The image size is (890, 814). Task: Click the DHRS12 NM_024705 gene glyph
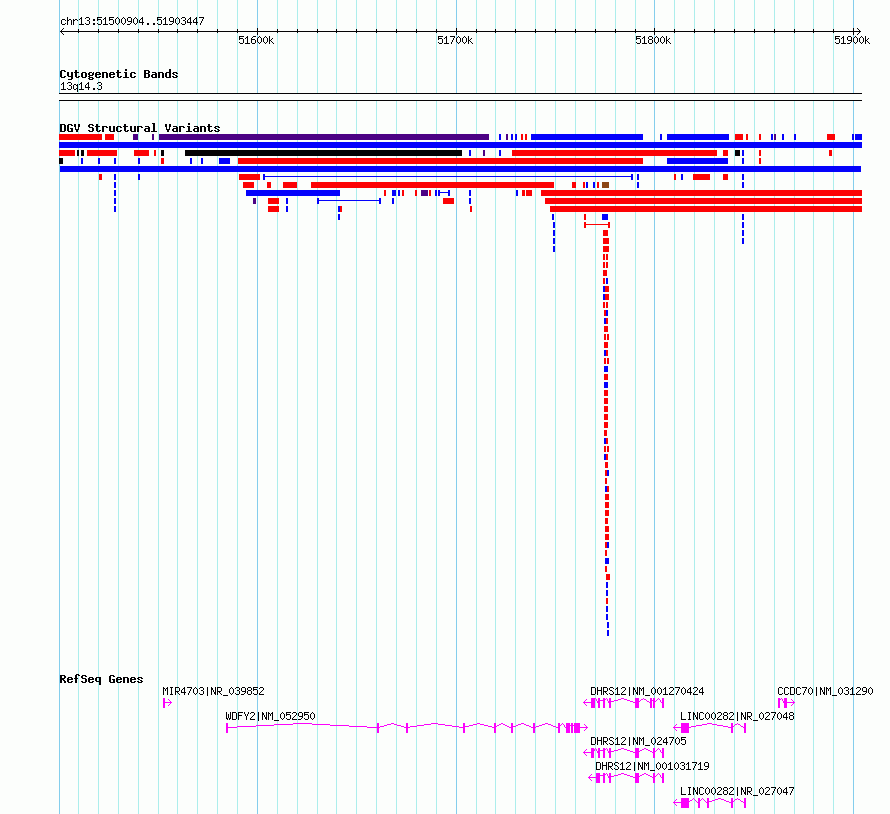pyautogui.click(x=624, y=753)
